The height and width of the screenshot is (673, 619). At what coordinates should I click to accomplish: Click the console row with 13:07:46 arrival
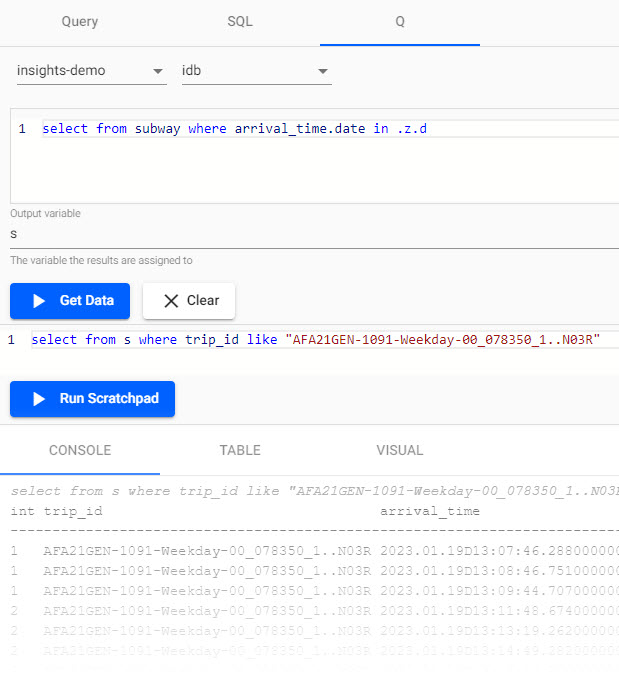(x=315, y=551)
